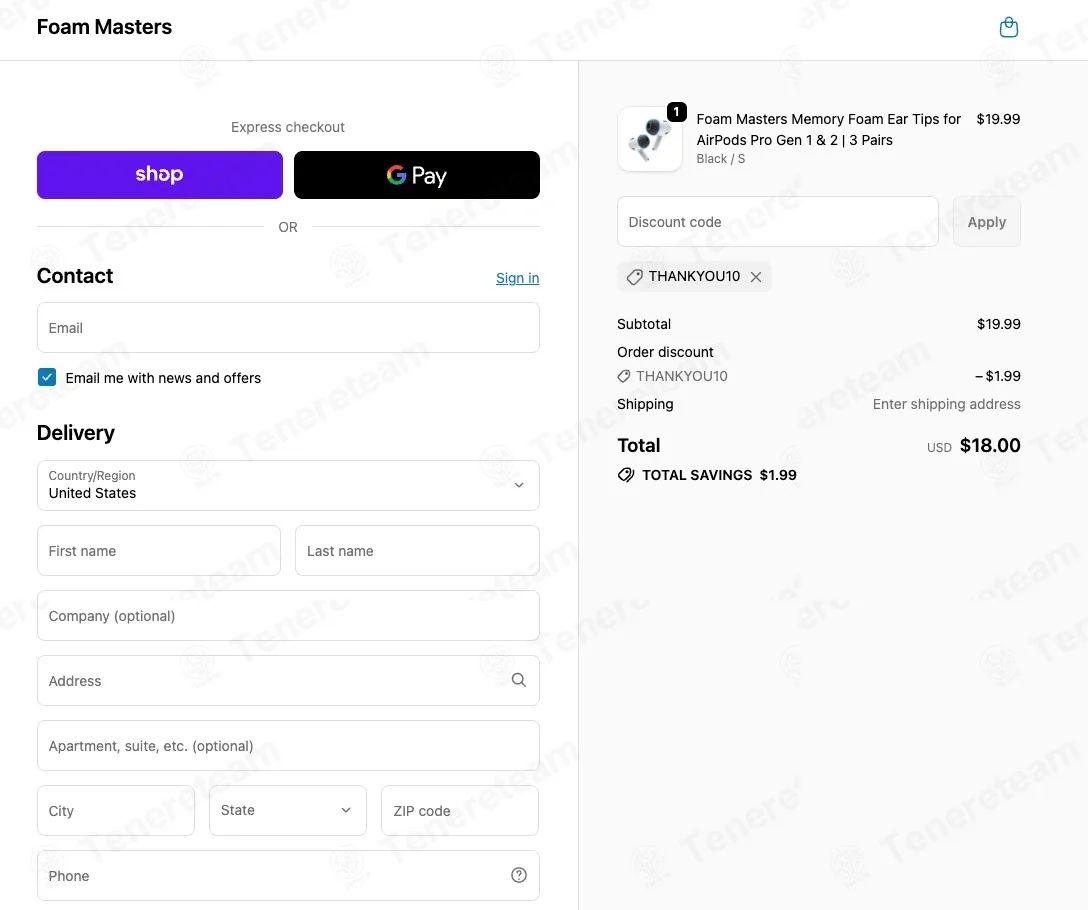Pay with Google Pay express button

click(416, 175)
